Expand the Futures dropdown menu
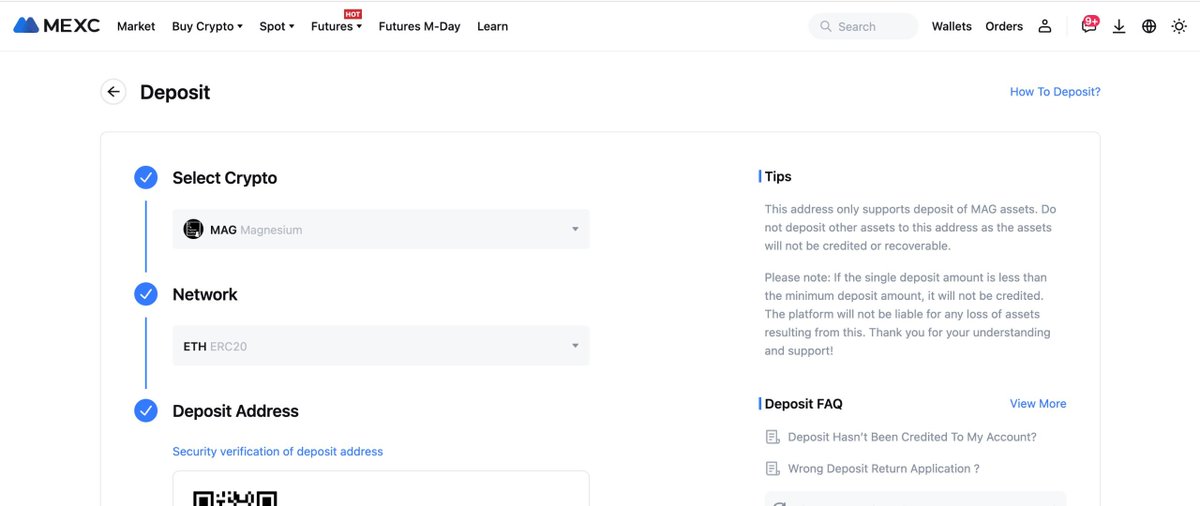The width and height of the screenshot is (1200, 506). pos(336,27)
